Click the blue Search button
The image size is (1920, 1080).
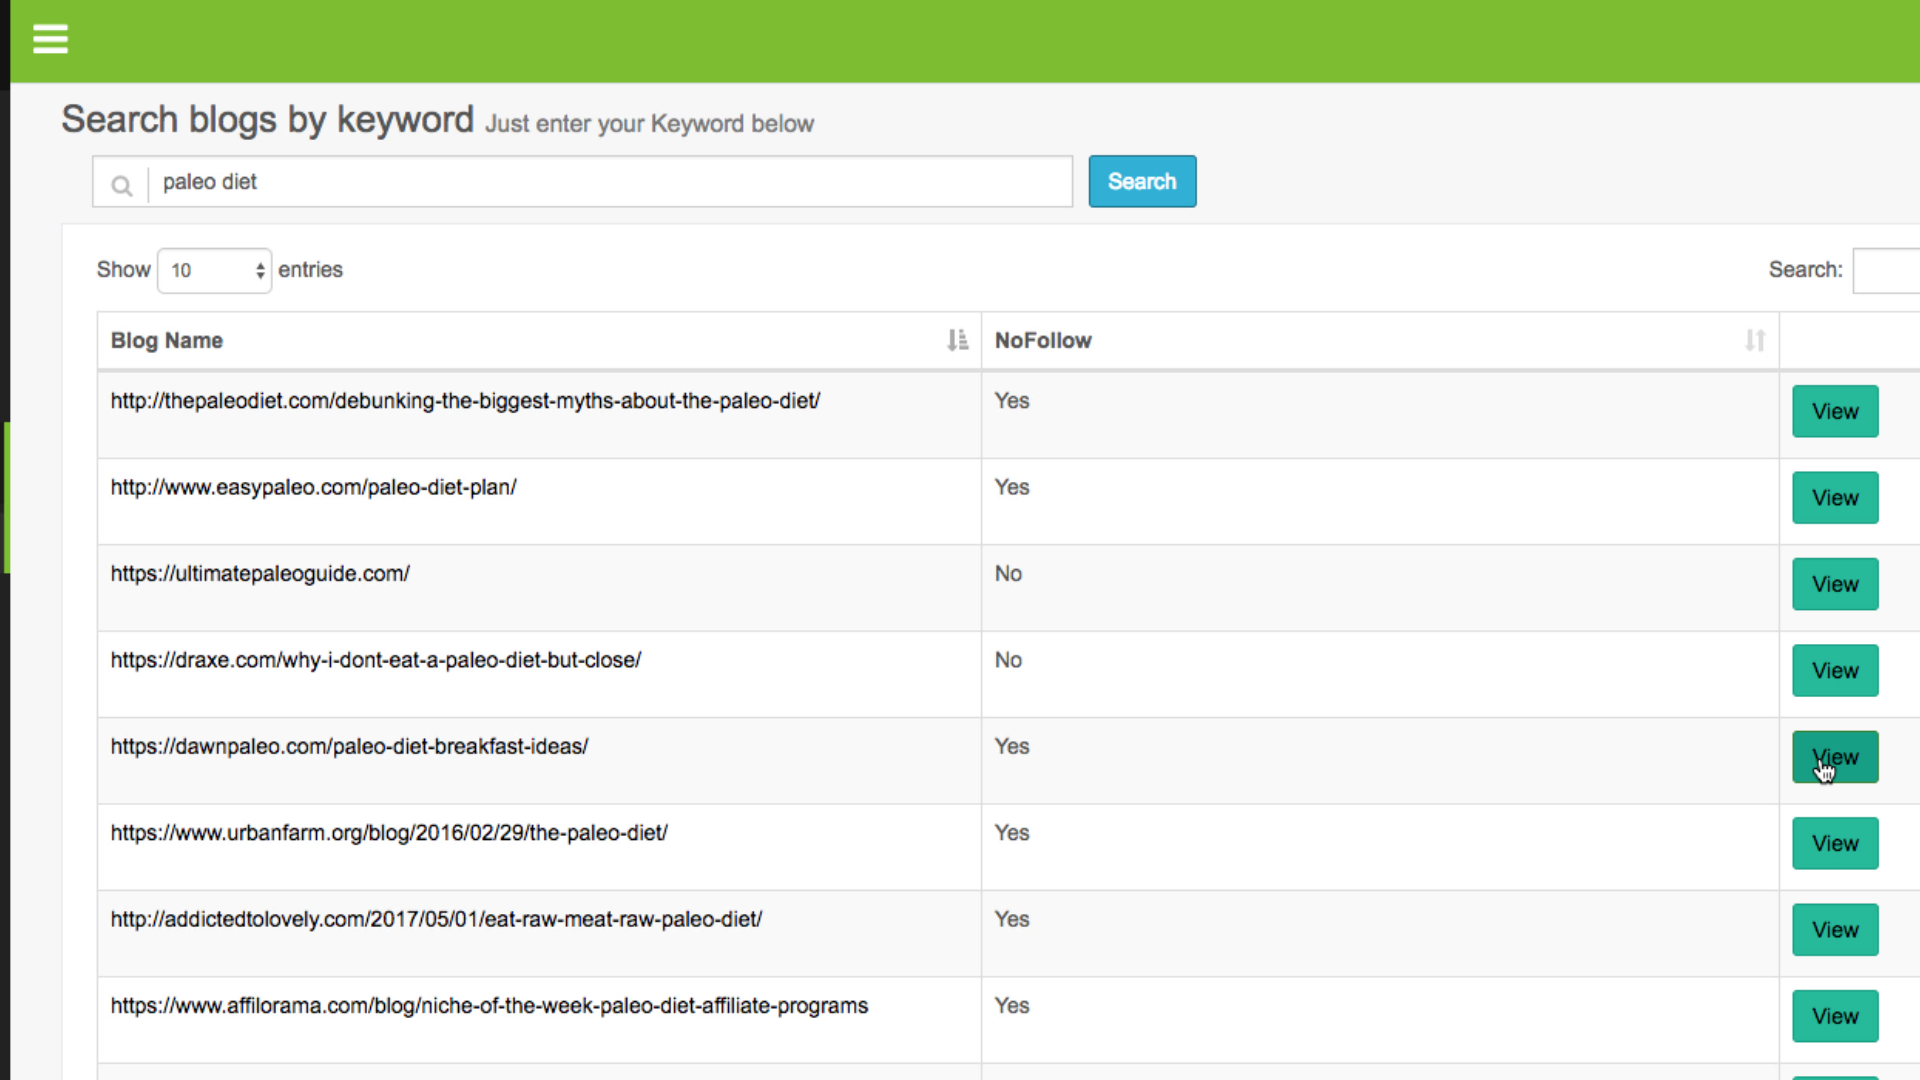pos(1141,181)
